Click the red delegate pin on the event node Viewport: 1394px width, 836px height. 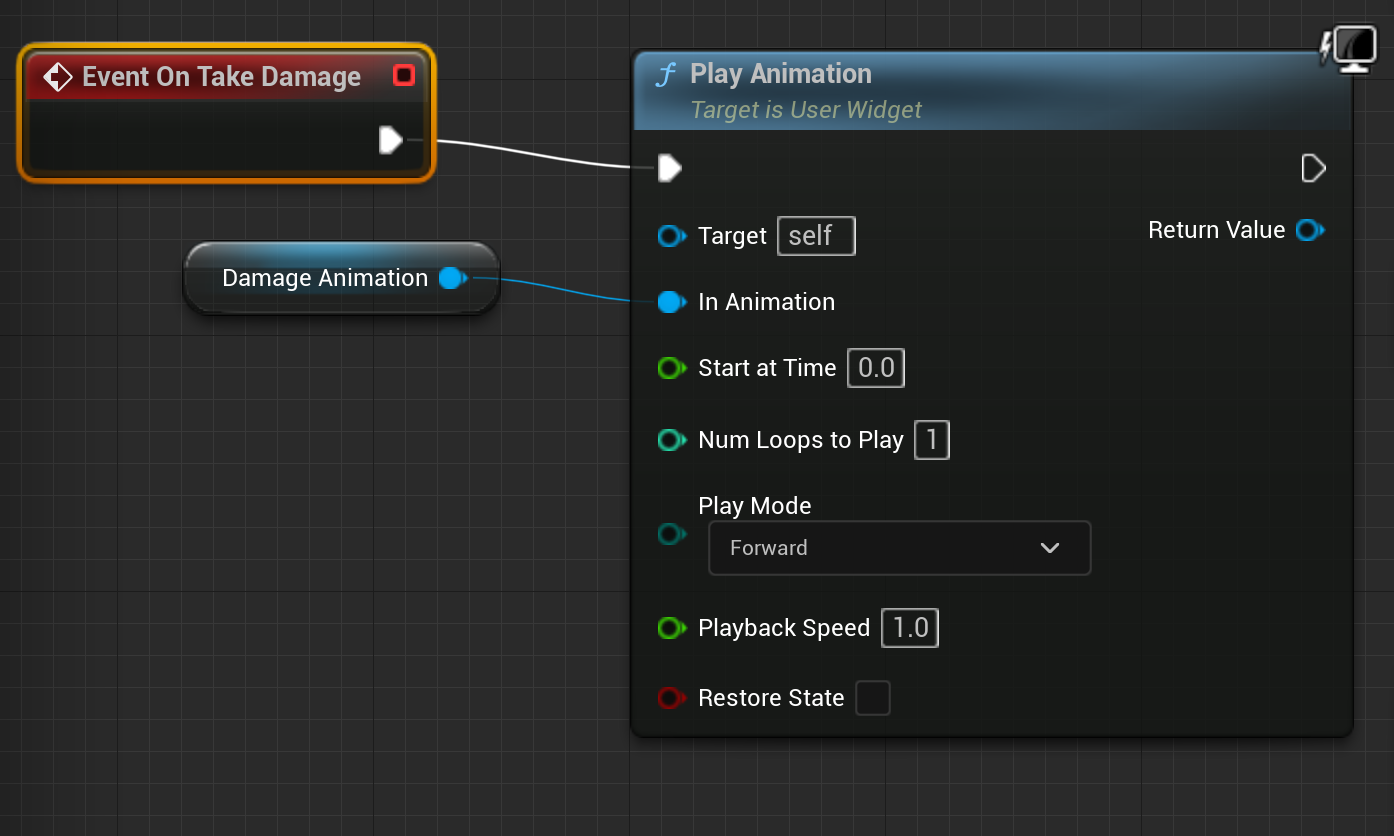tap(404, 75)
